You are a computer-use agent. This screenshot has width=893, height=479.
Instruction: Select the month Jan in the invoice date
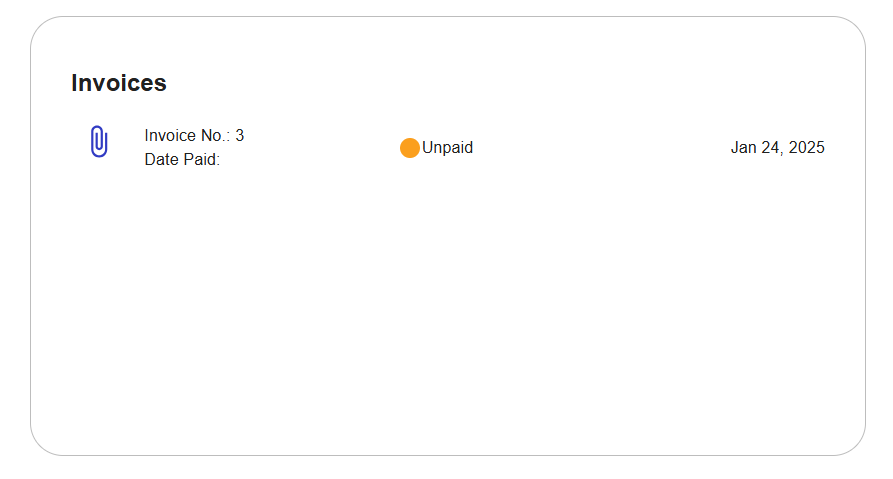coord(744,148)
